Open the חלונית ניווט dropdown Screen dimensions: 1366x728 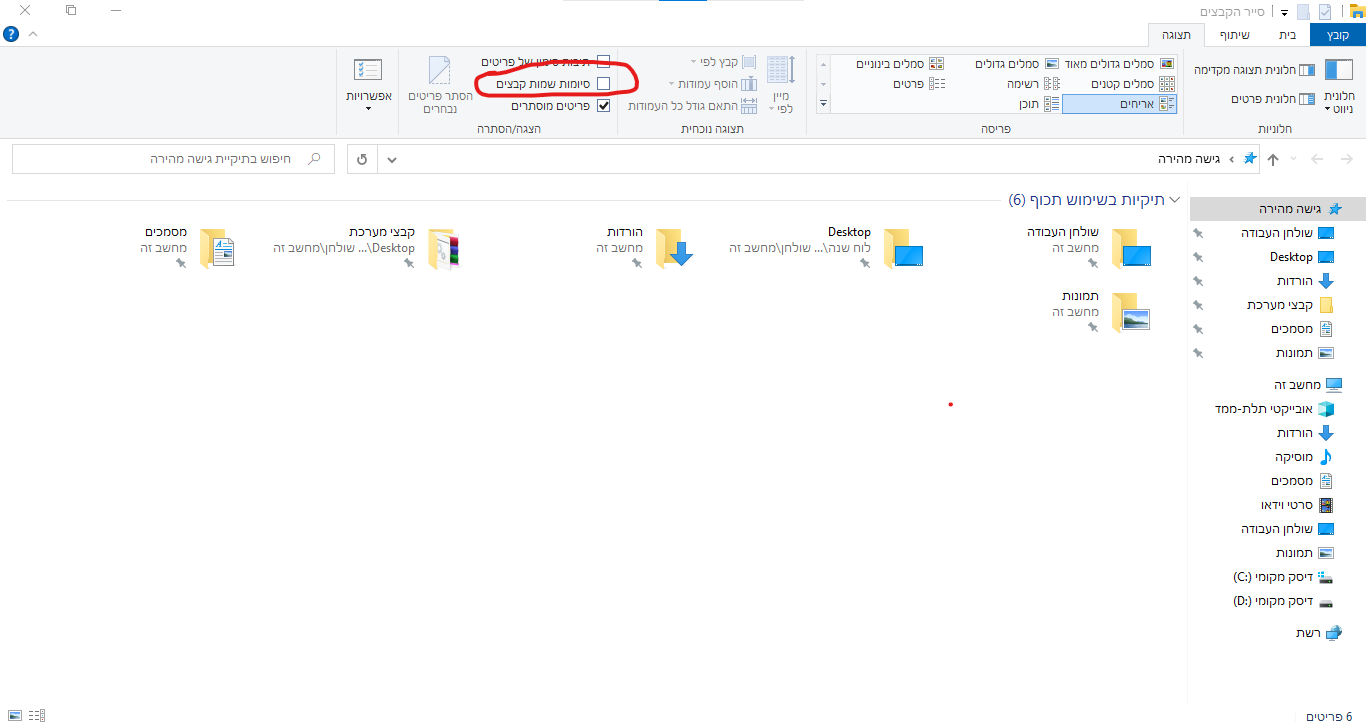click(1338, 87)
